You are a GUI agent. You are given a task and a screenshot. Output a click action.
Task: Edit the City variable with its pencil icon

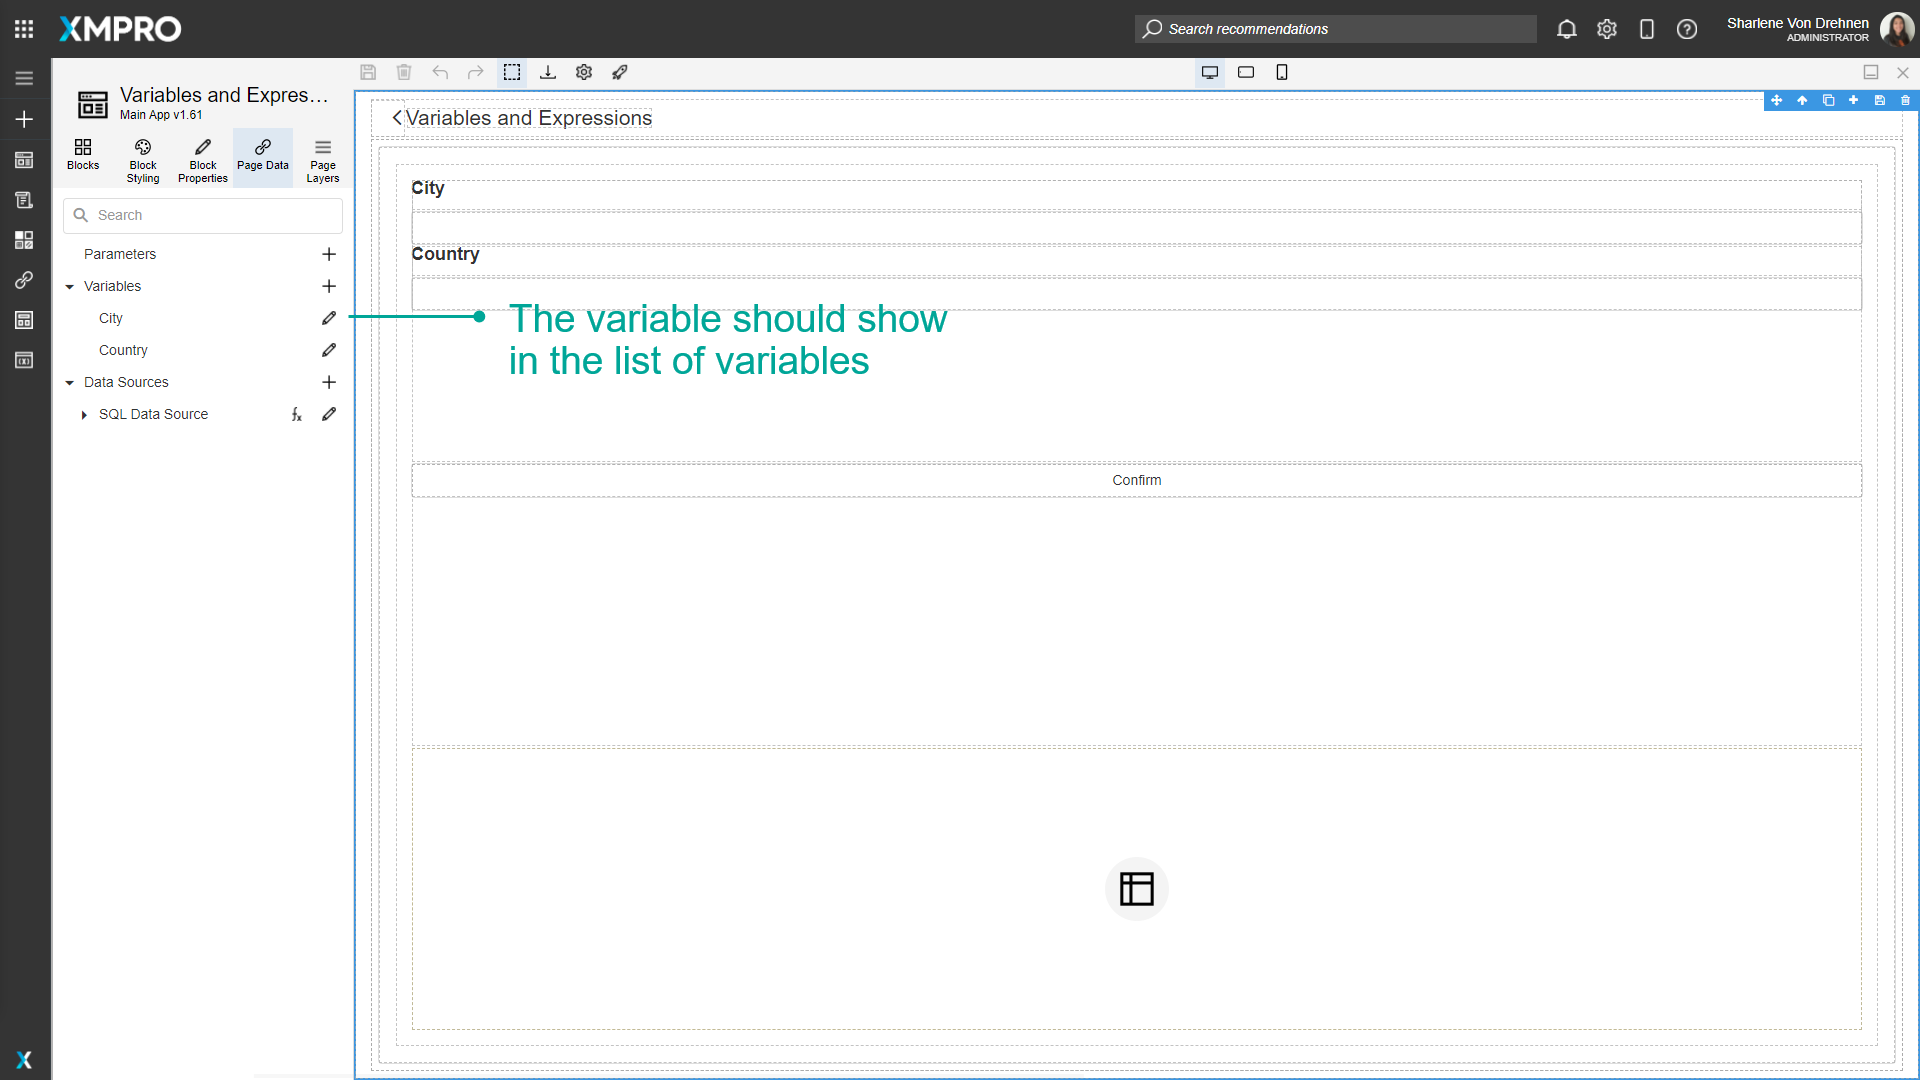pyautogui.click(x=329, y=318)
